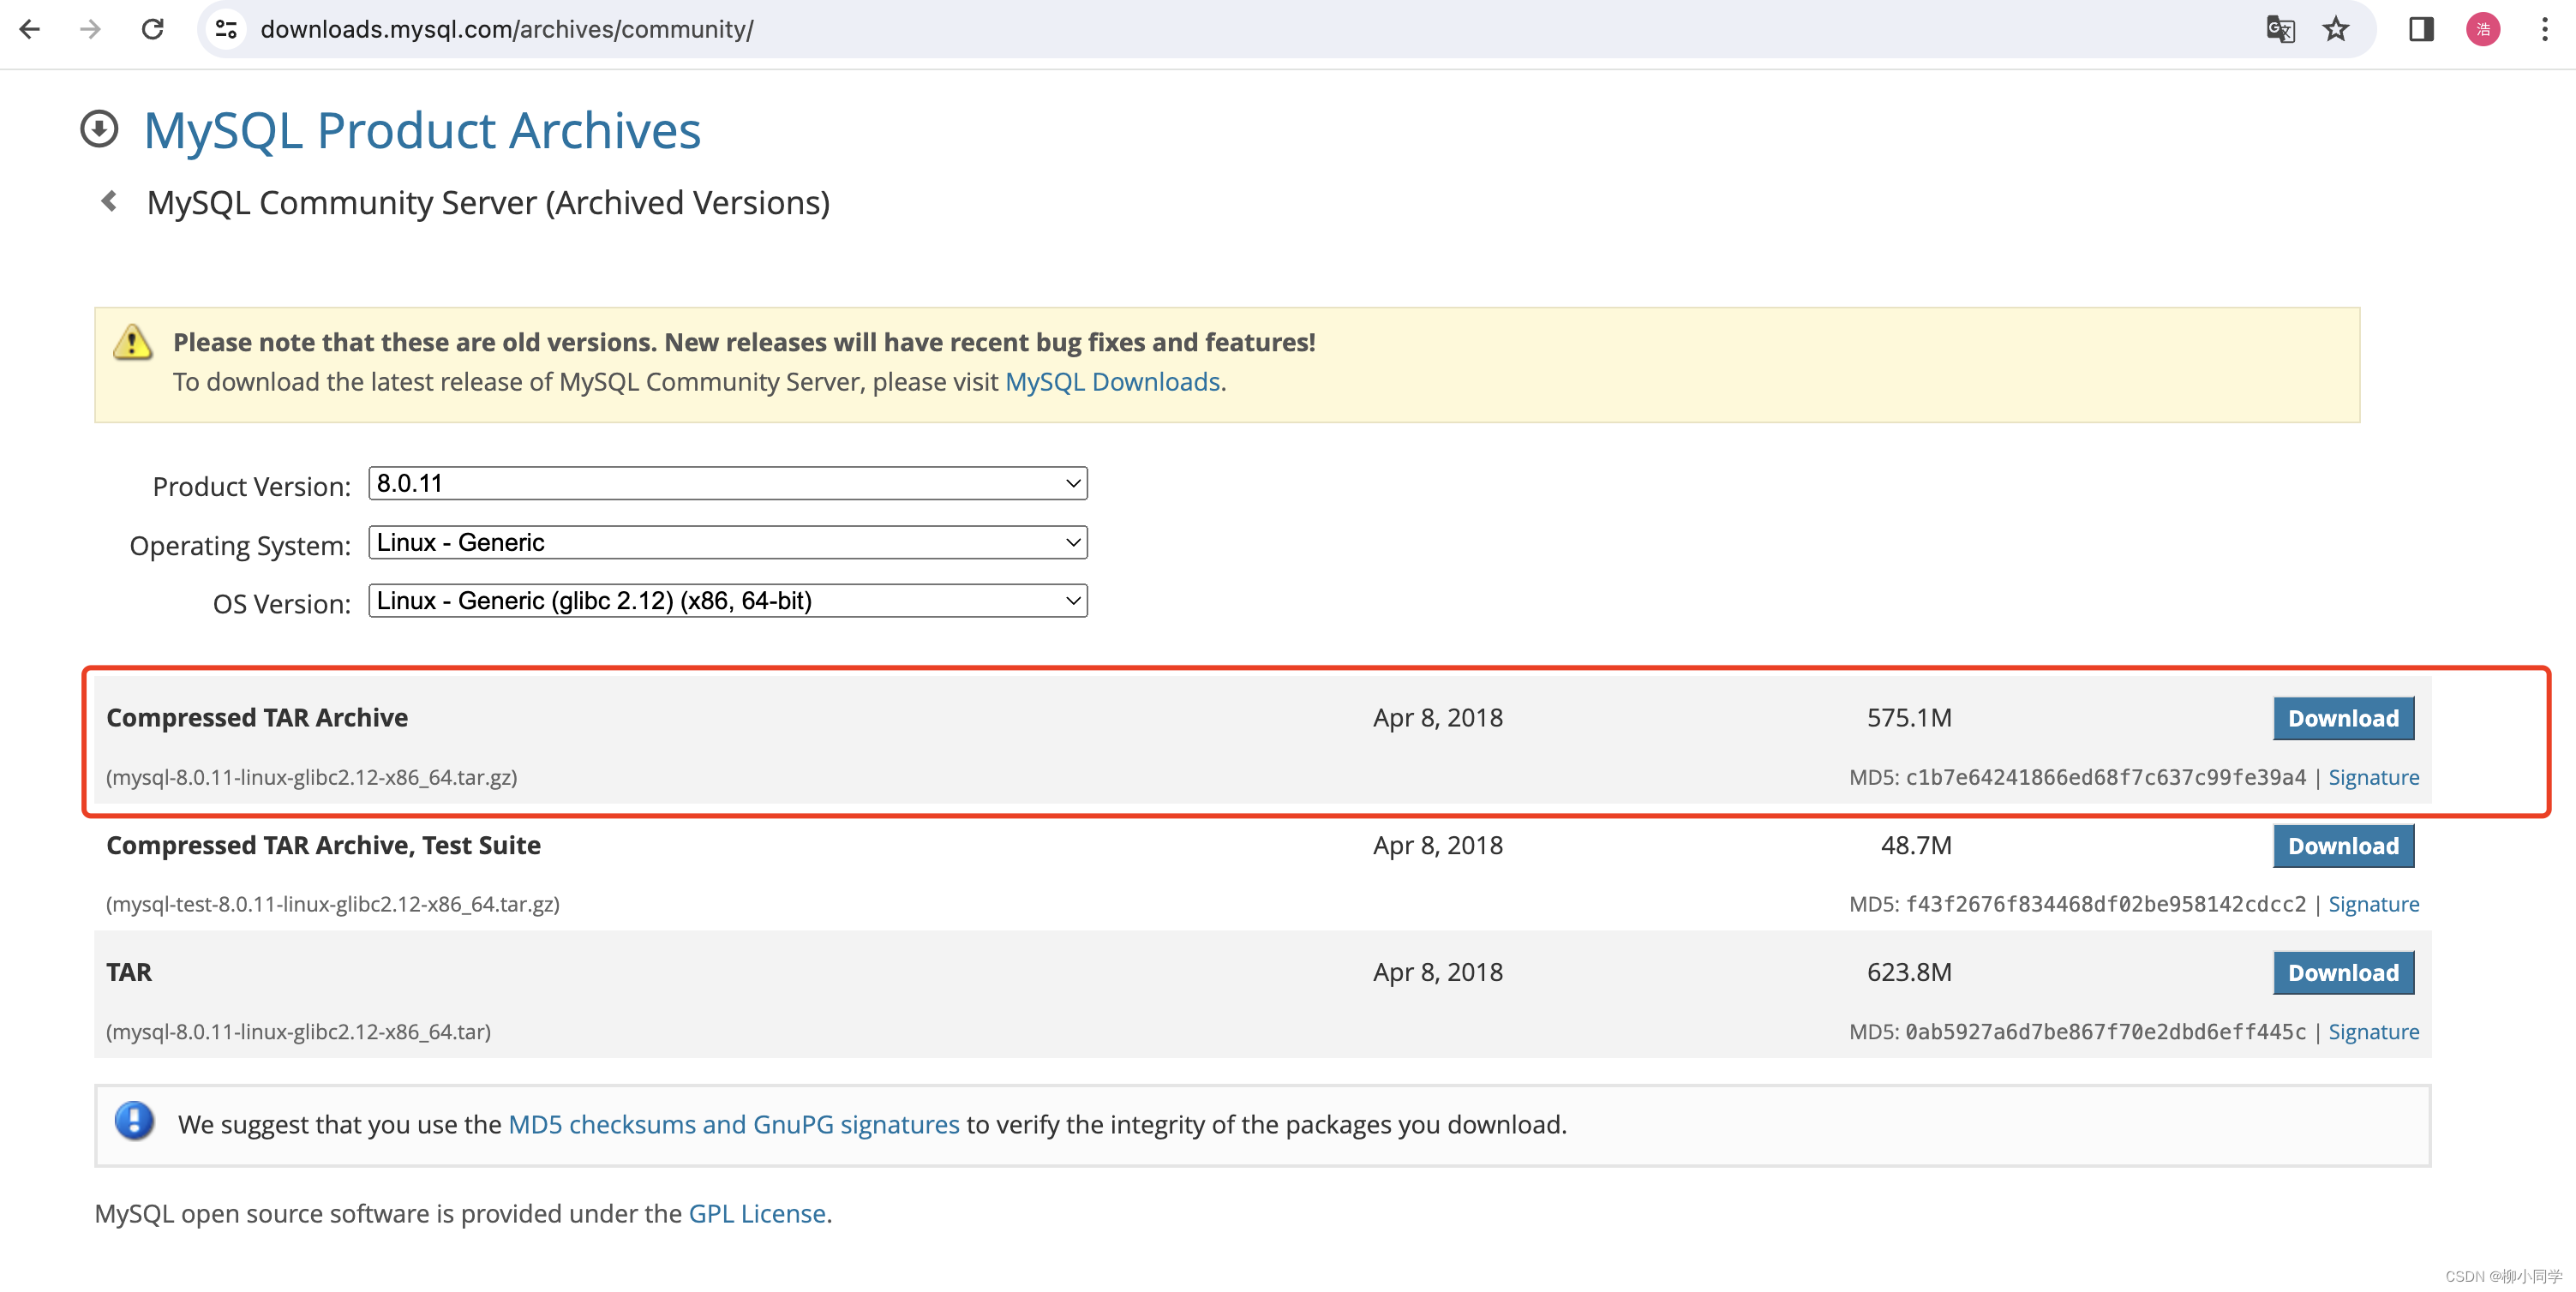Click the Operating System label
The width and height of the screenshot is (2576, 1292).
[240, 546]
